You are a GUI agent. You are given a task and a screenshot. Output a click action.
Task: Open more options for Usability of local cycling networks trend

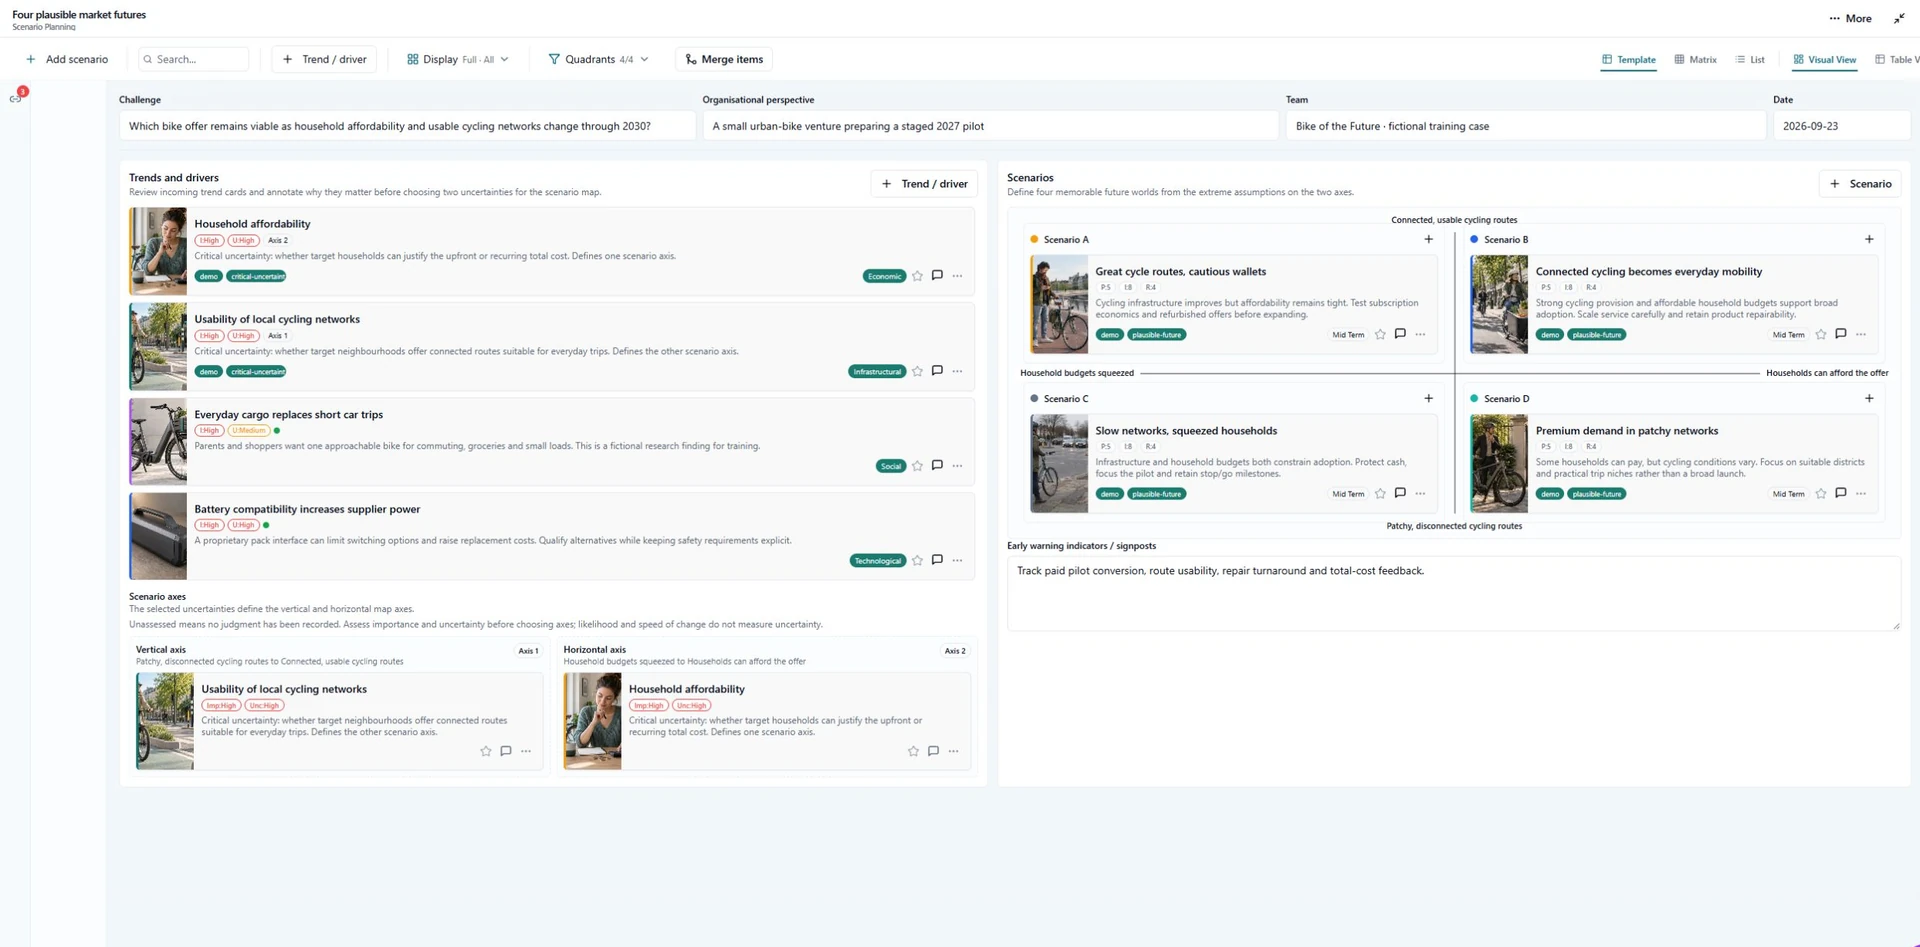[957, 371]
